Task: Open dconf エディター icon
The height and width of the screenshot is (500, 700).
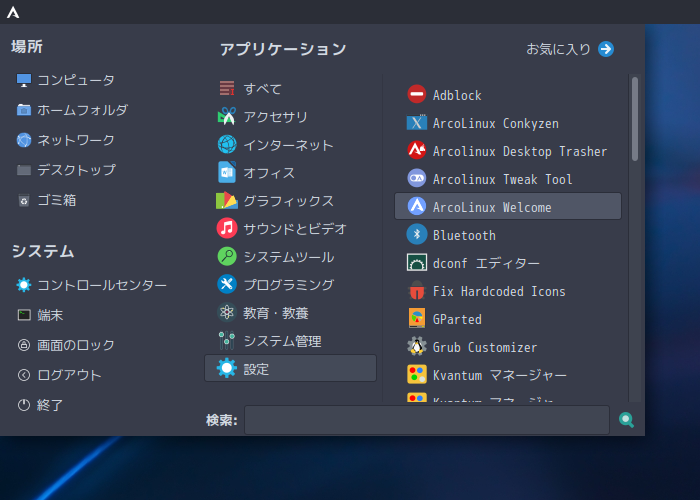Action: pyautogui.click(x=417, y=262)
